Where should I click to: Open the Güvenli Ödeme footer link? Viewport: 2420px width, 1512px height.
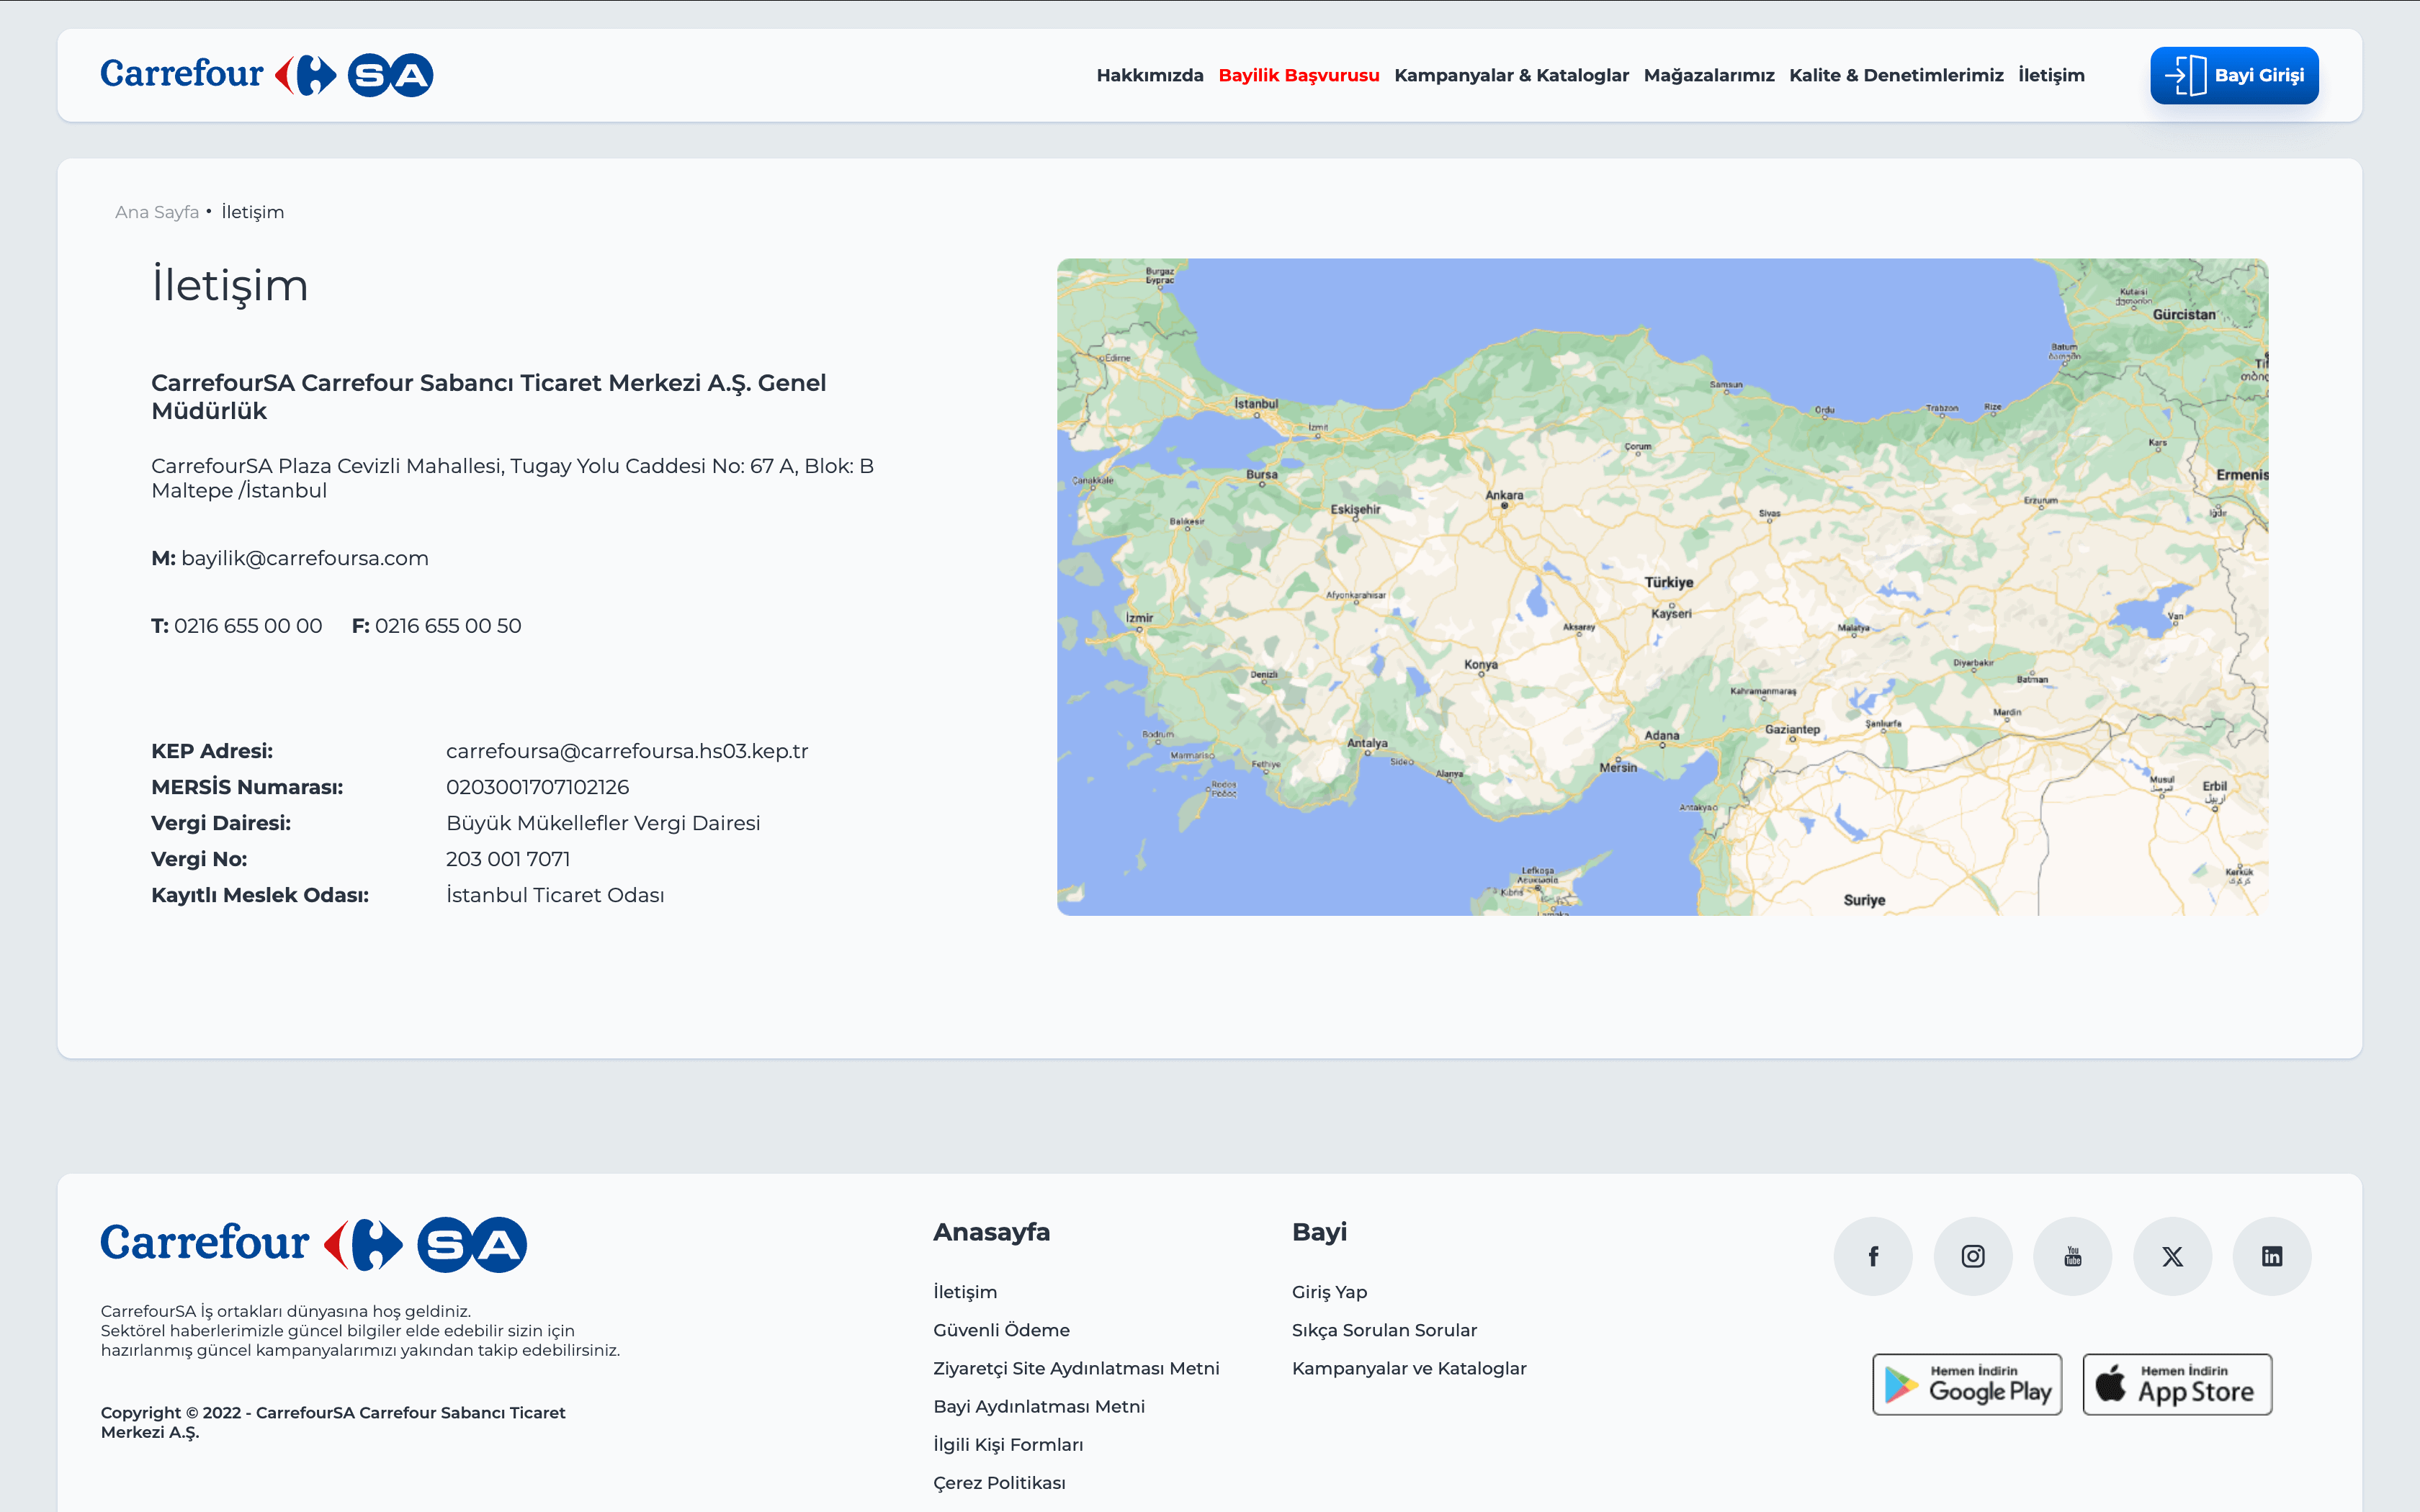click(1001, 1330)
